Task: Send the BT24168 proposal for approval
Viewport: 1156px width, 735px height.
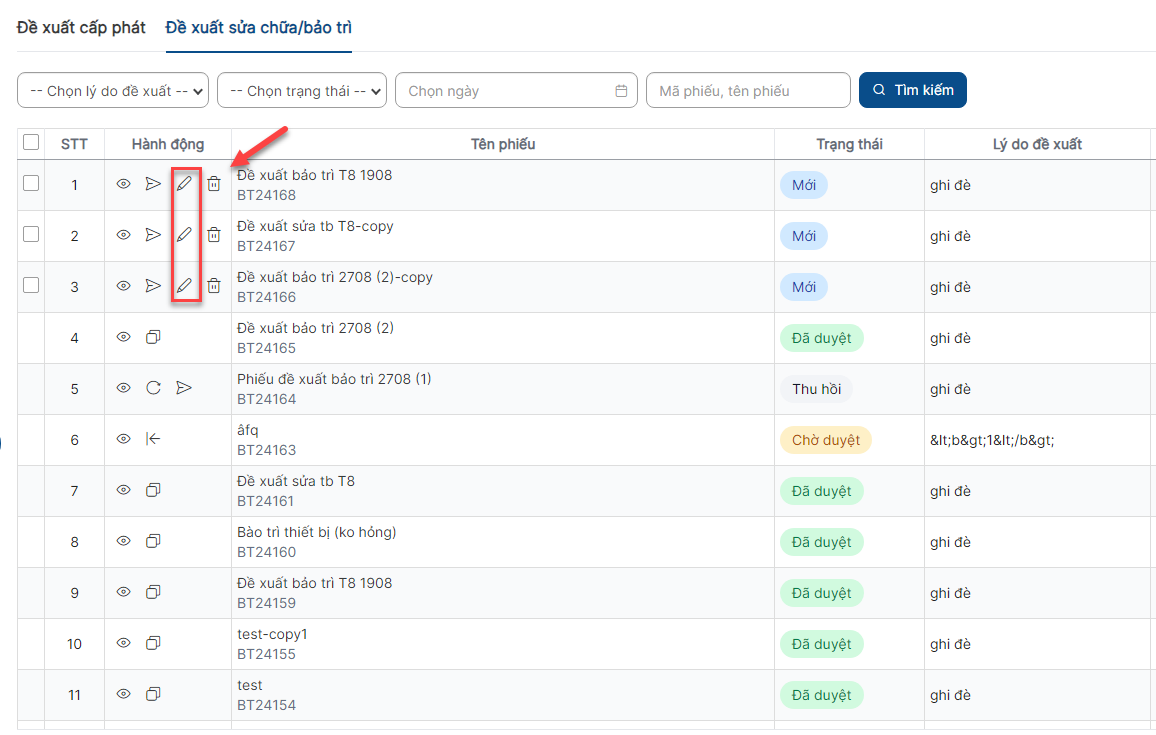Action: [153, 184]
